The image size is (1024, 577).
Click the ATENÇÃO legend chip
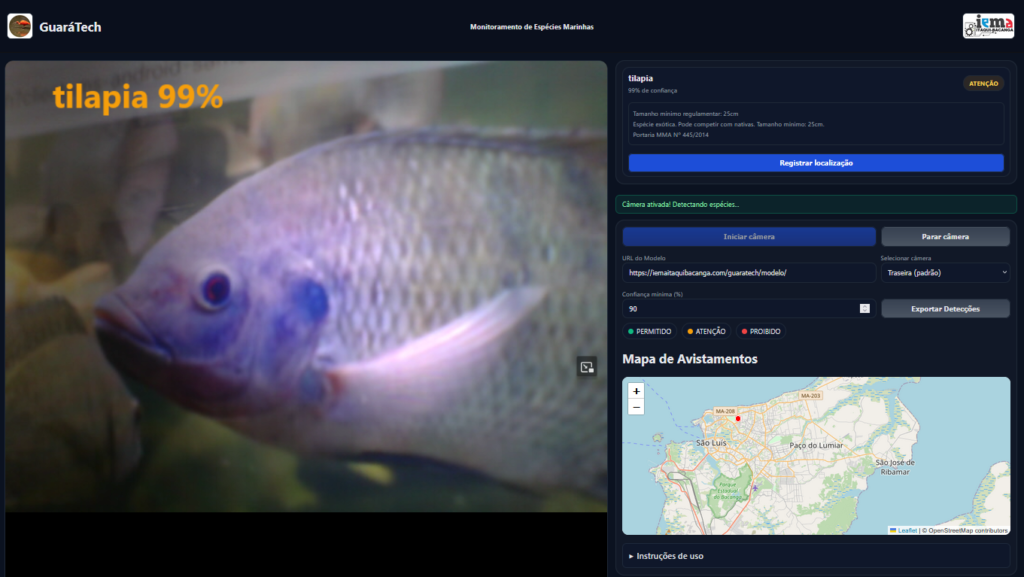(706, 331)
